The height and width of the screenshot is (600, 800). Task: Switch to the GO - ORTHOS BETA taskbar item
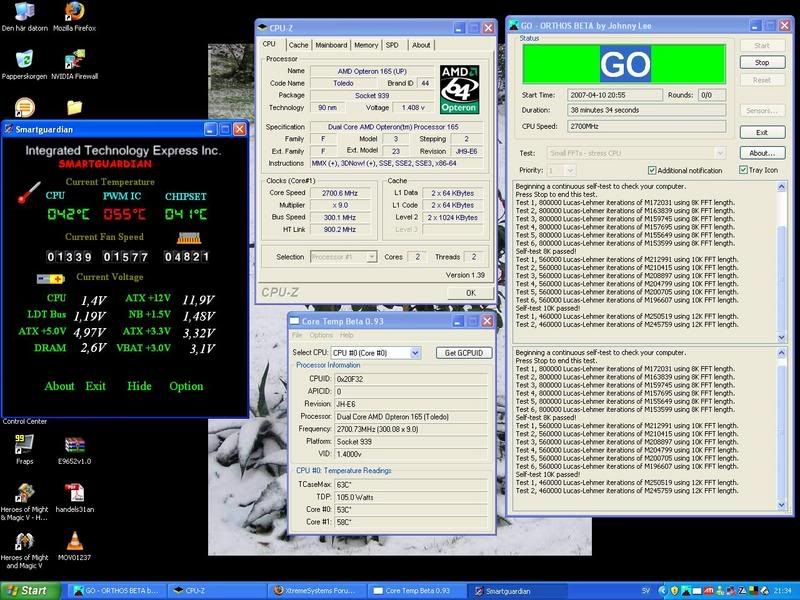tap(117, 591)
